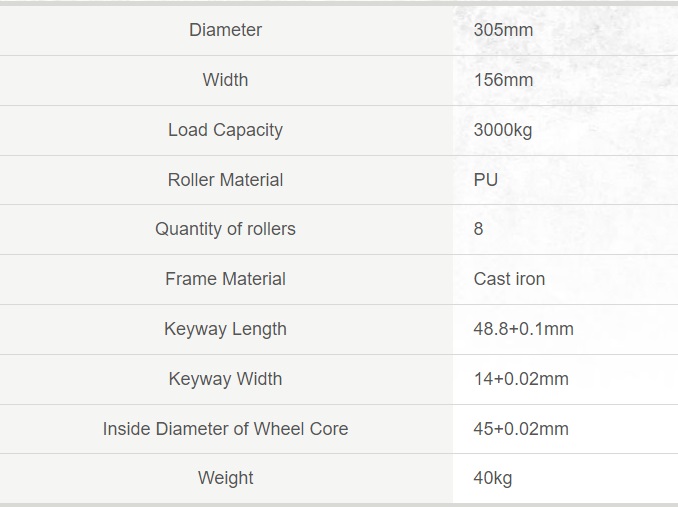Image resolution: width=678 pixels, height=507 pixels.
Task: Click the Frame Material label
Action: 225,279
